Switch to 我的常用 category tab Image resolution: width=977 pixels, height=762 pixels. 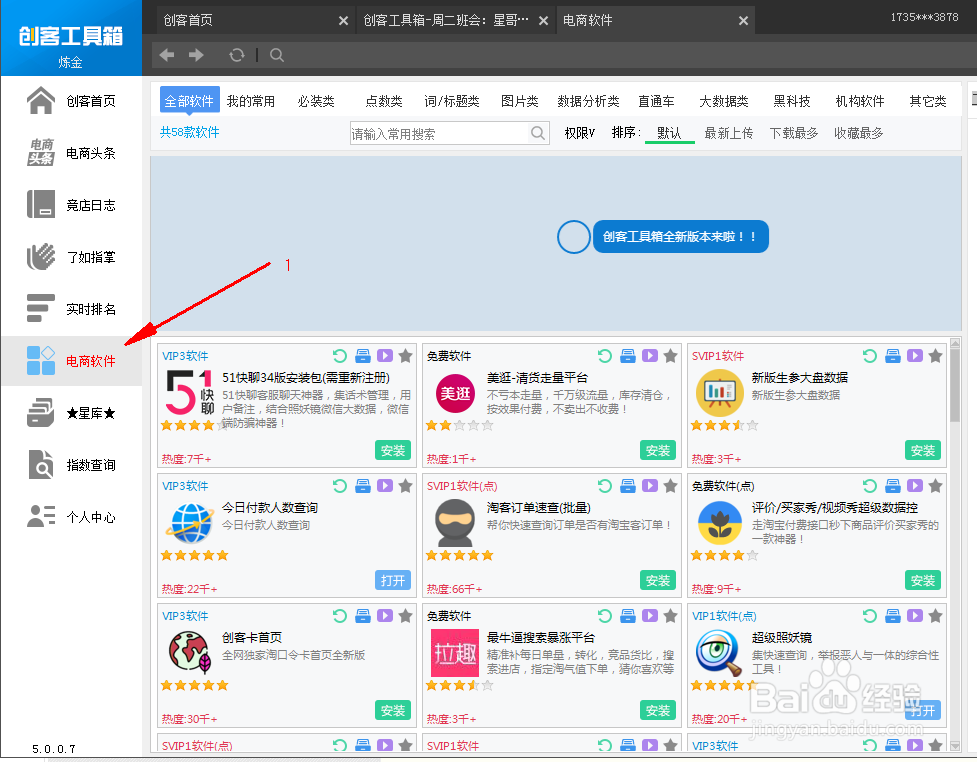250,101
